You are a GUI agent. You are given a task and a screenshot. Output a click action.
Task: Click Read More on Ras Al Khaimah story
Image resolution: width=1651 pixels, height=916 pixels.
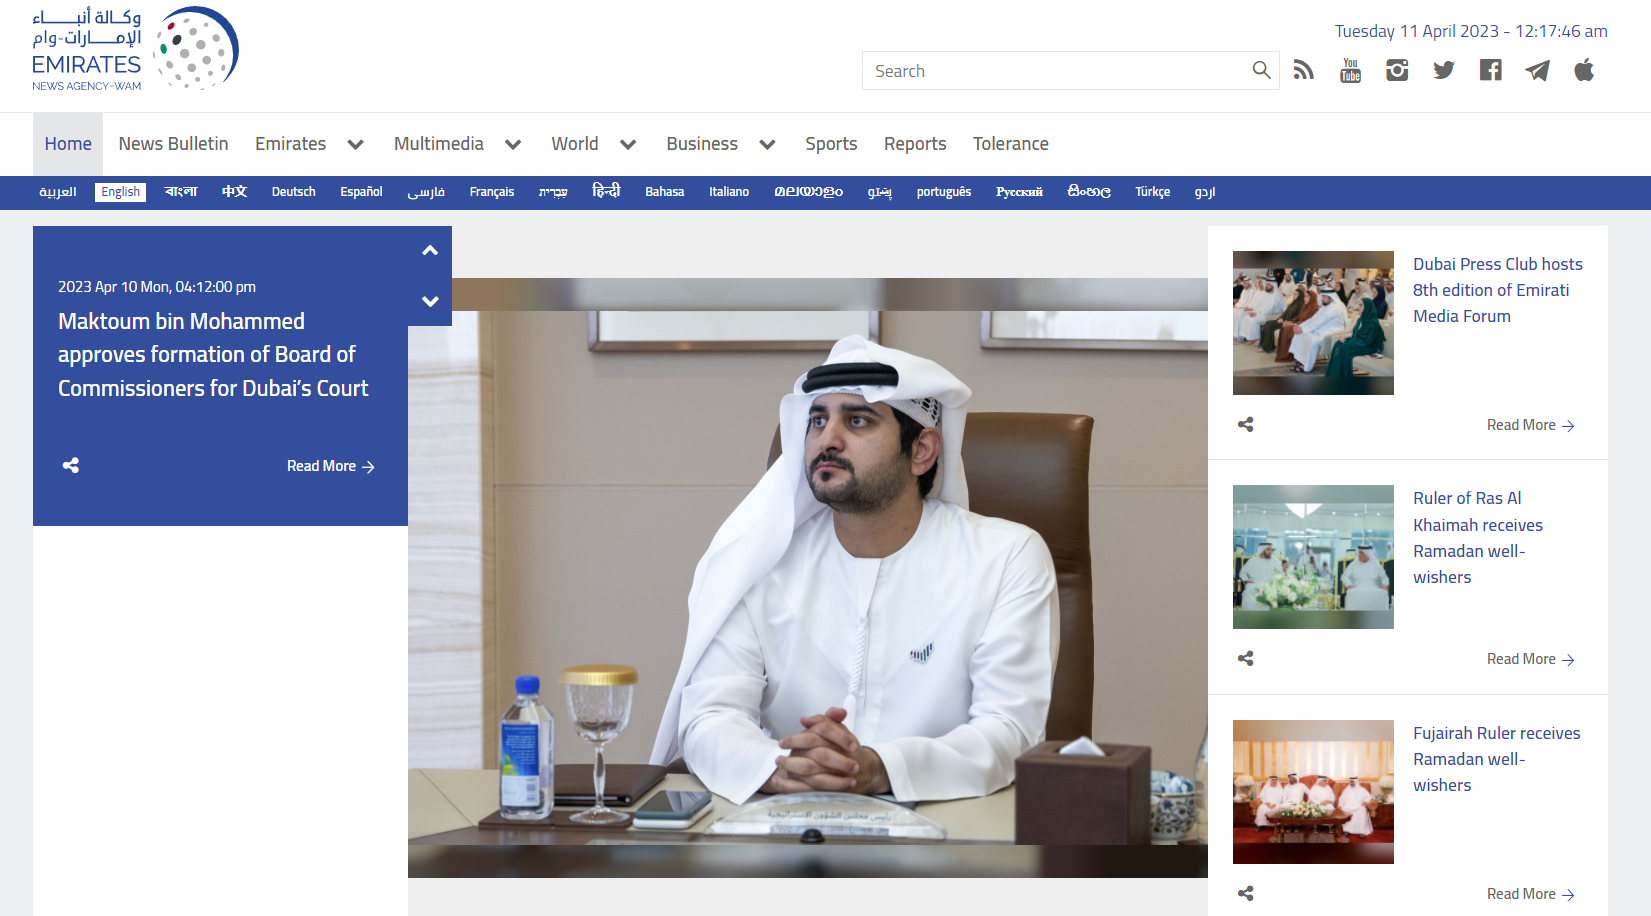[x=1529, y=660]
